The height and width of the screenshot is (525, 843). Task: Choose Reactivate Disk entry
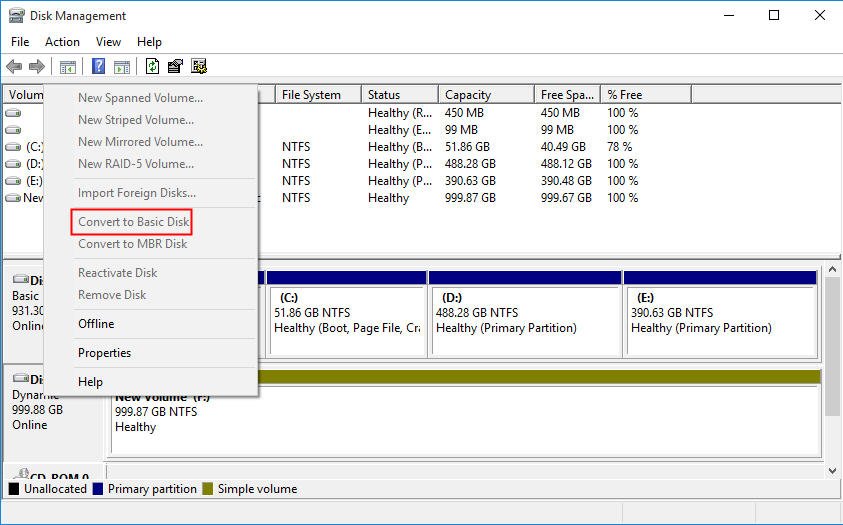(118, 273)
